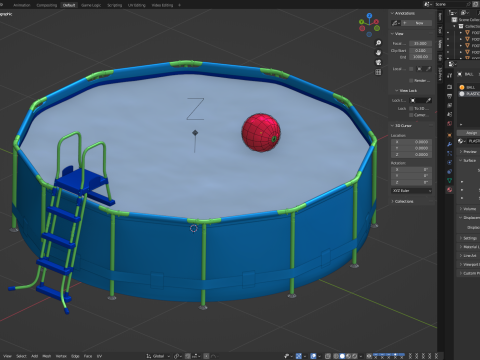This screenshot has height=360, width=480.
Task: Click eyedropper next to Local Camera field
Action: pyautogui.click(x=428, y=69)
